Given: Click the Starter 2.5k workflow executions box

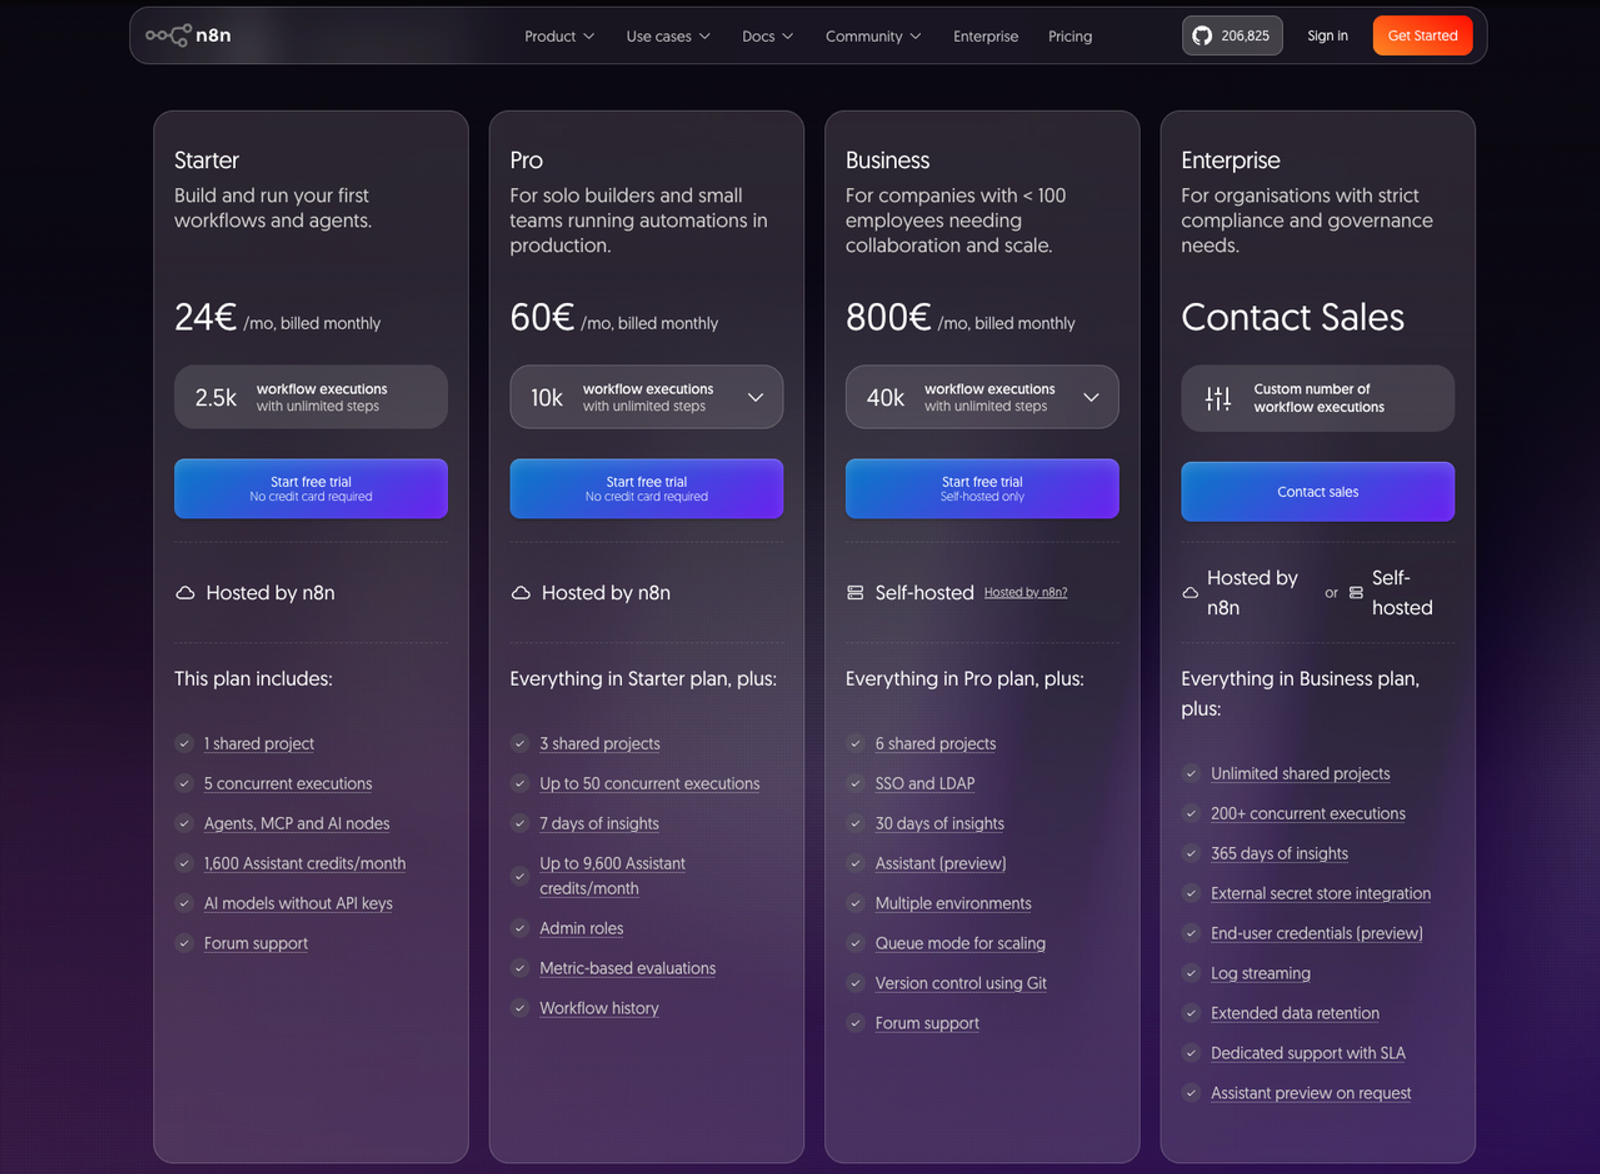Looking at the screenshot, I should pos(311,397).
